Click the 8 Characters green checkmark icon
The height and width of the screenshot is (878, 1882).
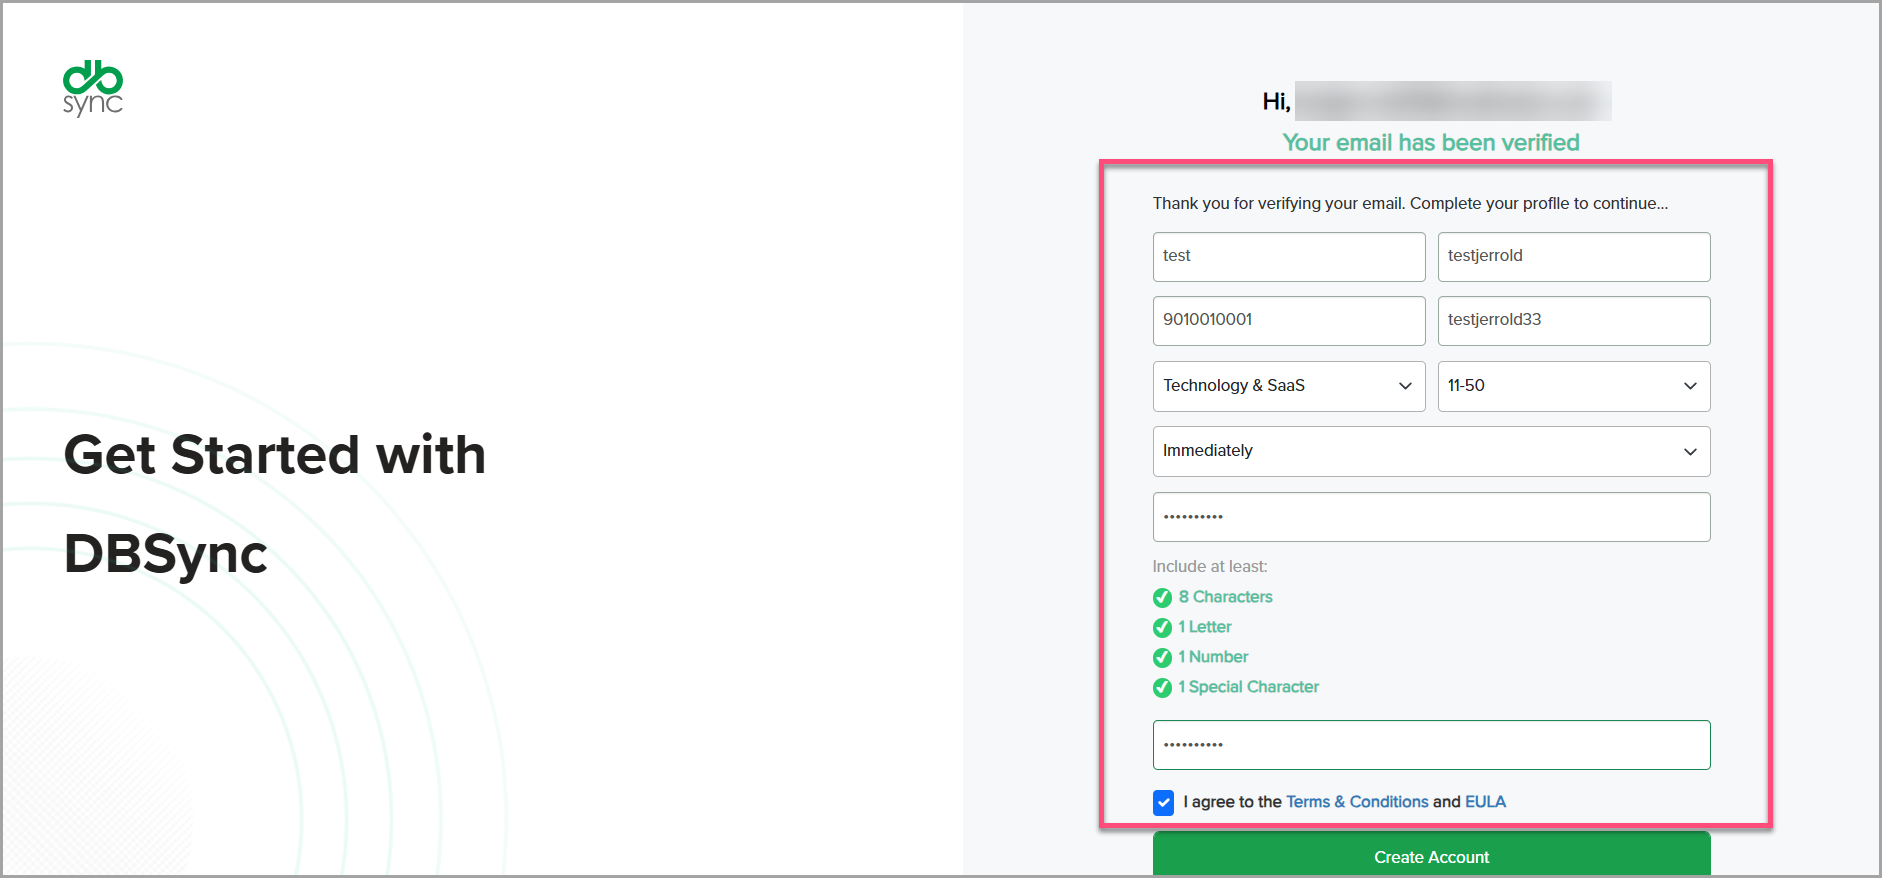click(1162, 598)
